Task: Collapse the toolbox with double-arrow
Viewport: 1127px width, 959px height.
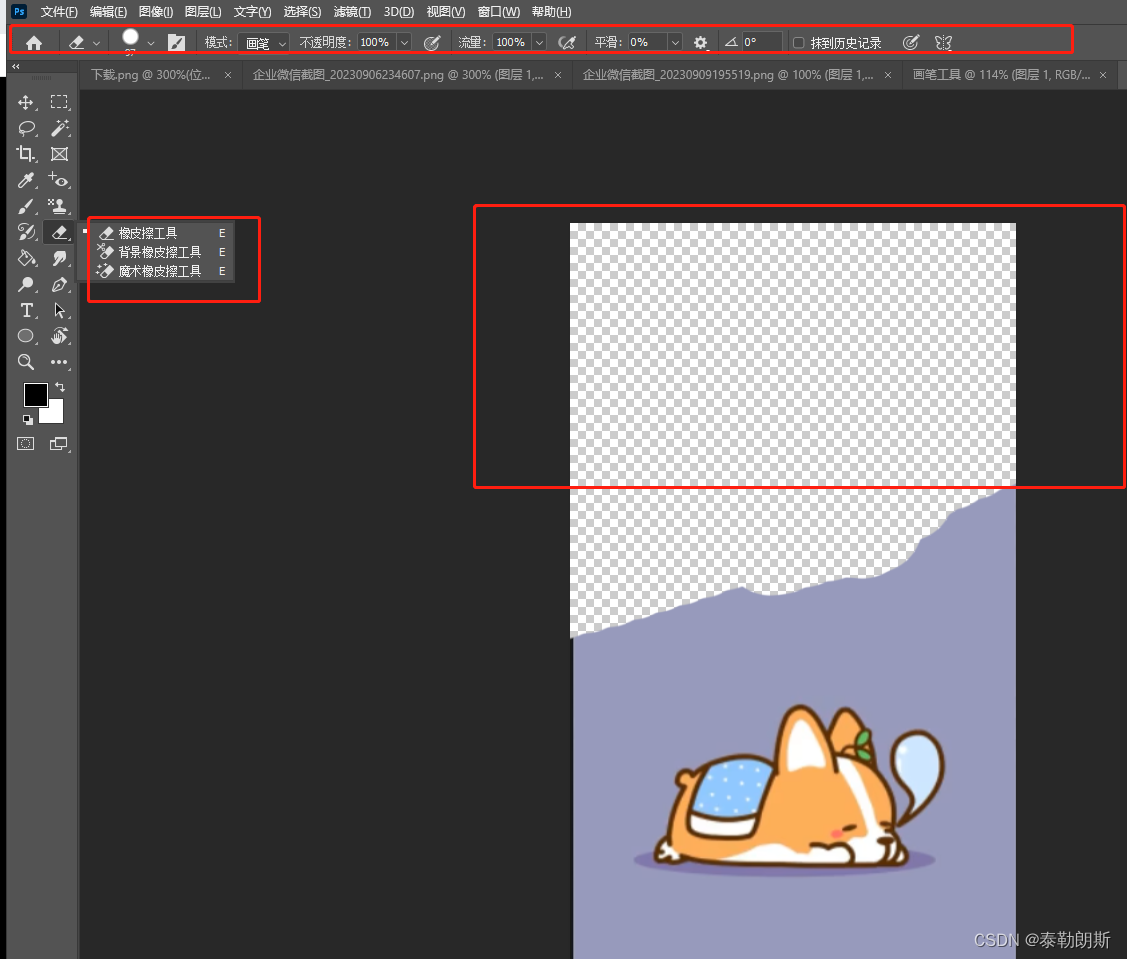Action: tap(16, 66)
